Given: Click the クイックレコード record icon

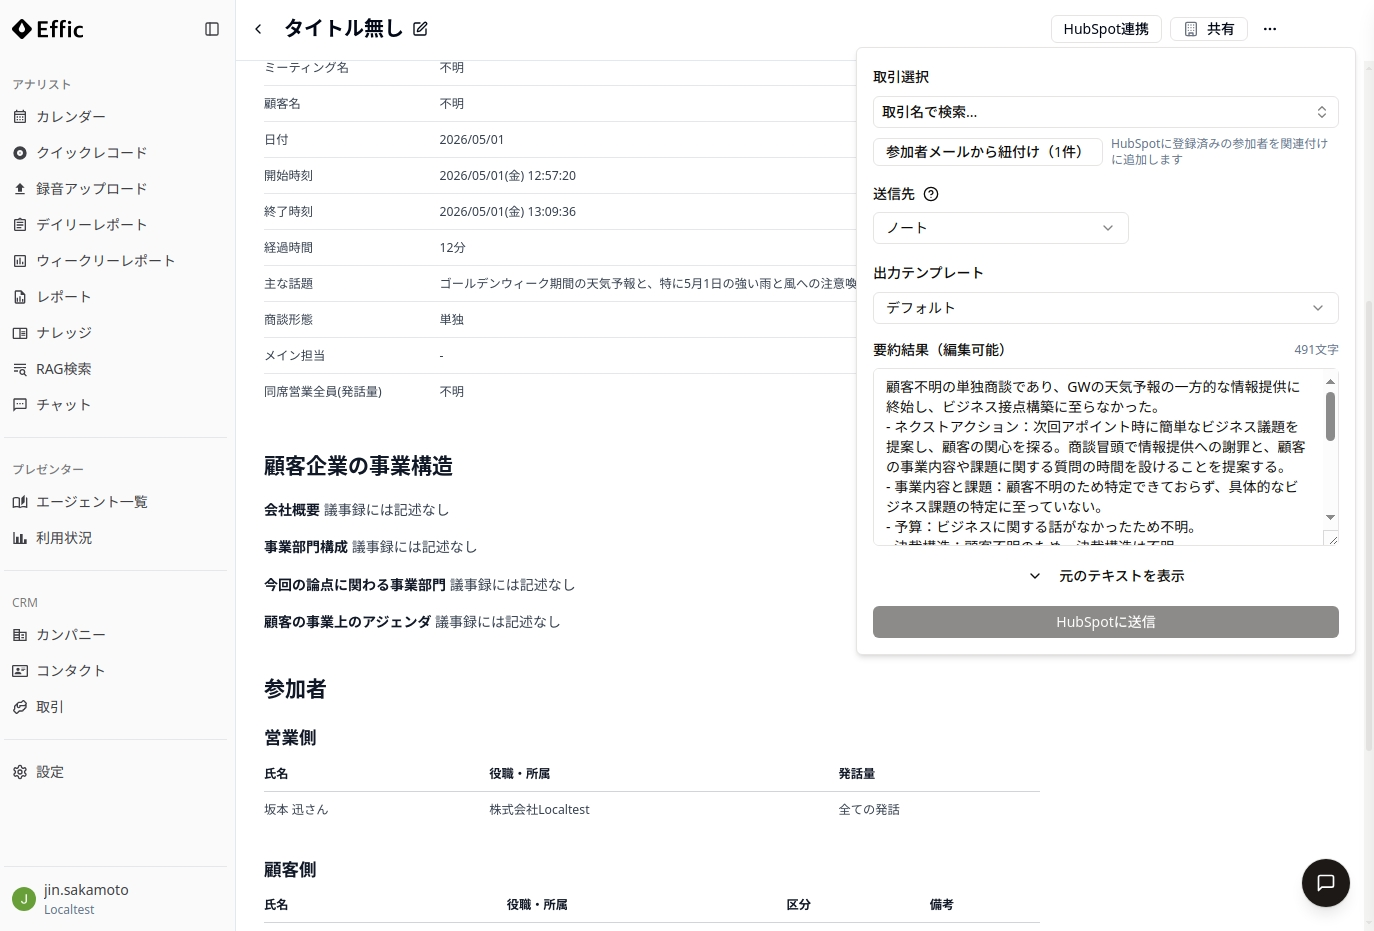Looking at the screenshot, I should [x=20, y=153].
